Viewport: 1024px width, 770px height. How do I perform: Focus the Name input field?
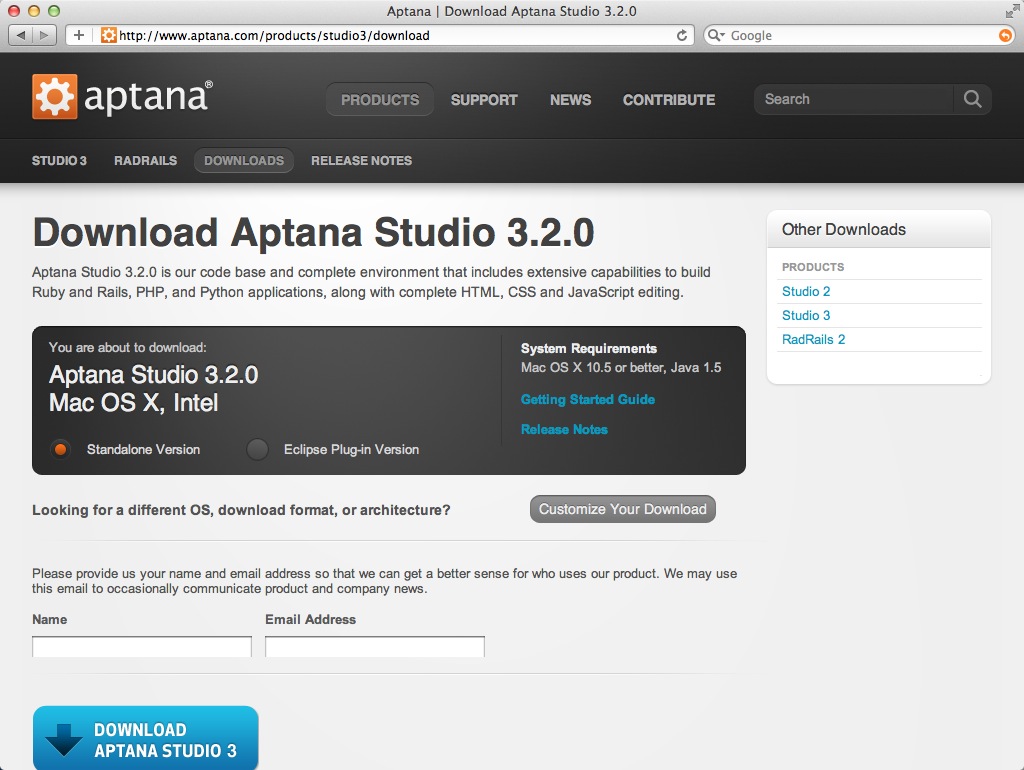pos(142,647)
